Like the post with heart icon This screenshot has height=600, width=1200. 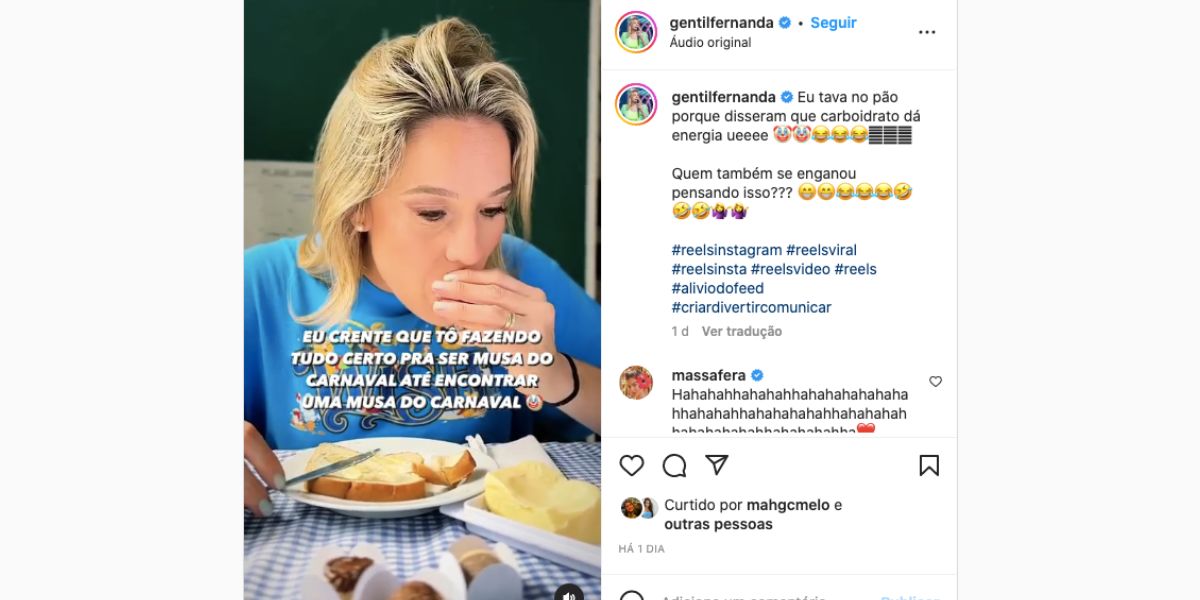(x=631, y=465)
